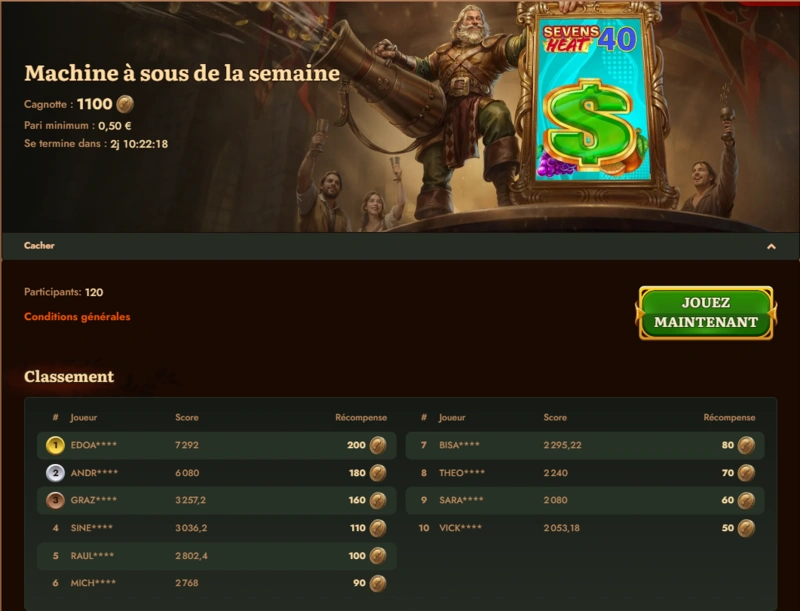Click the coin icon beside the 50 reward
Image resolution: width=800 pixels, height=611 pixels.
(746, 528)
